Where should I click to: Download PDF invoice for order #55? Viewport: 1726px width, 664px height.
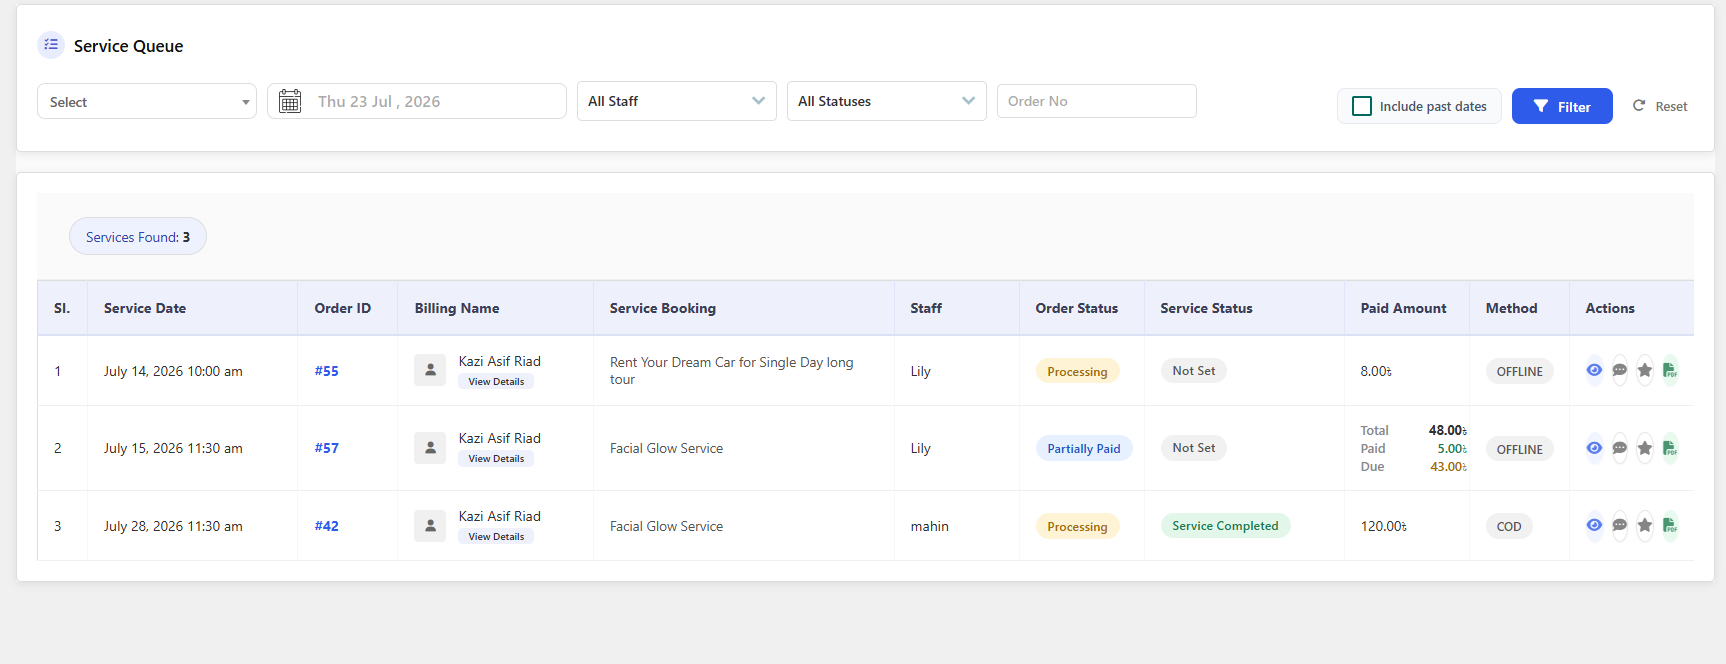[x=1669, y=370]
